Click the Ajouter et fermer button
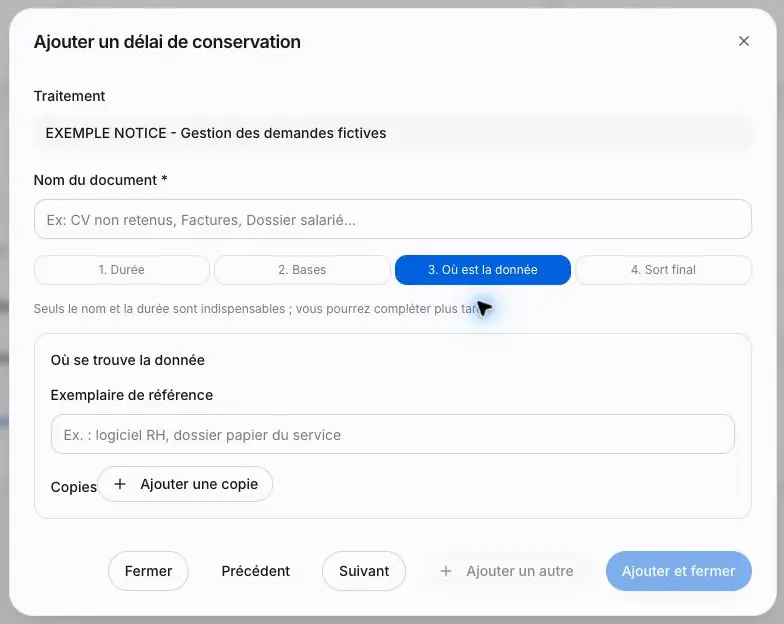 tap(678, 570)
